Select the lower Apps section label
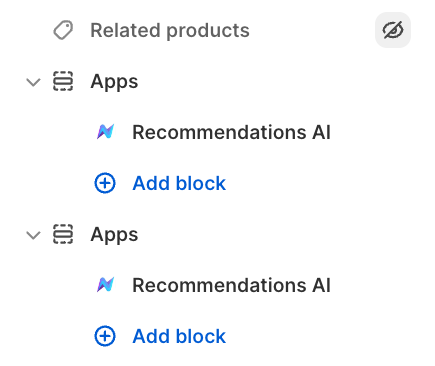The image size is (435, 366). pos(114,235)
